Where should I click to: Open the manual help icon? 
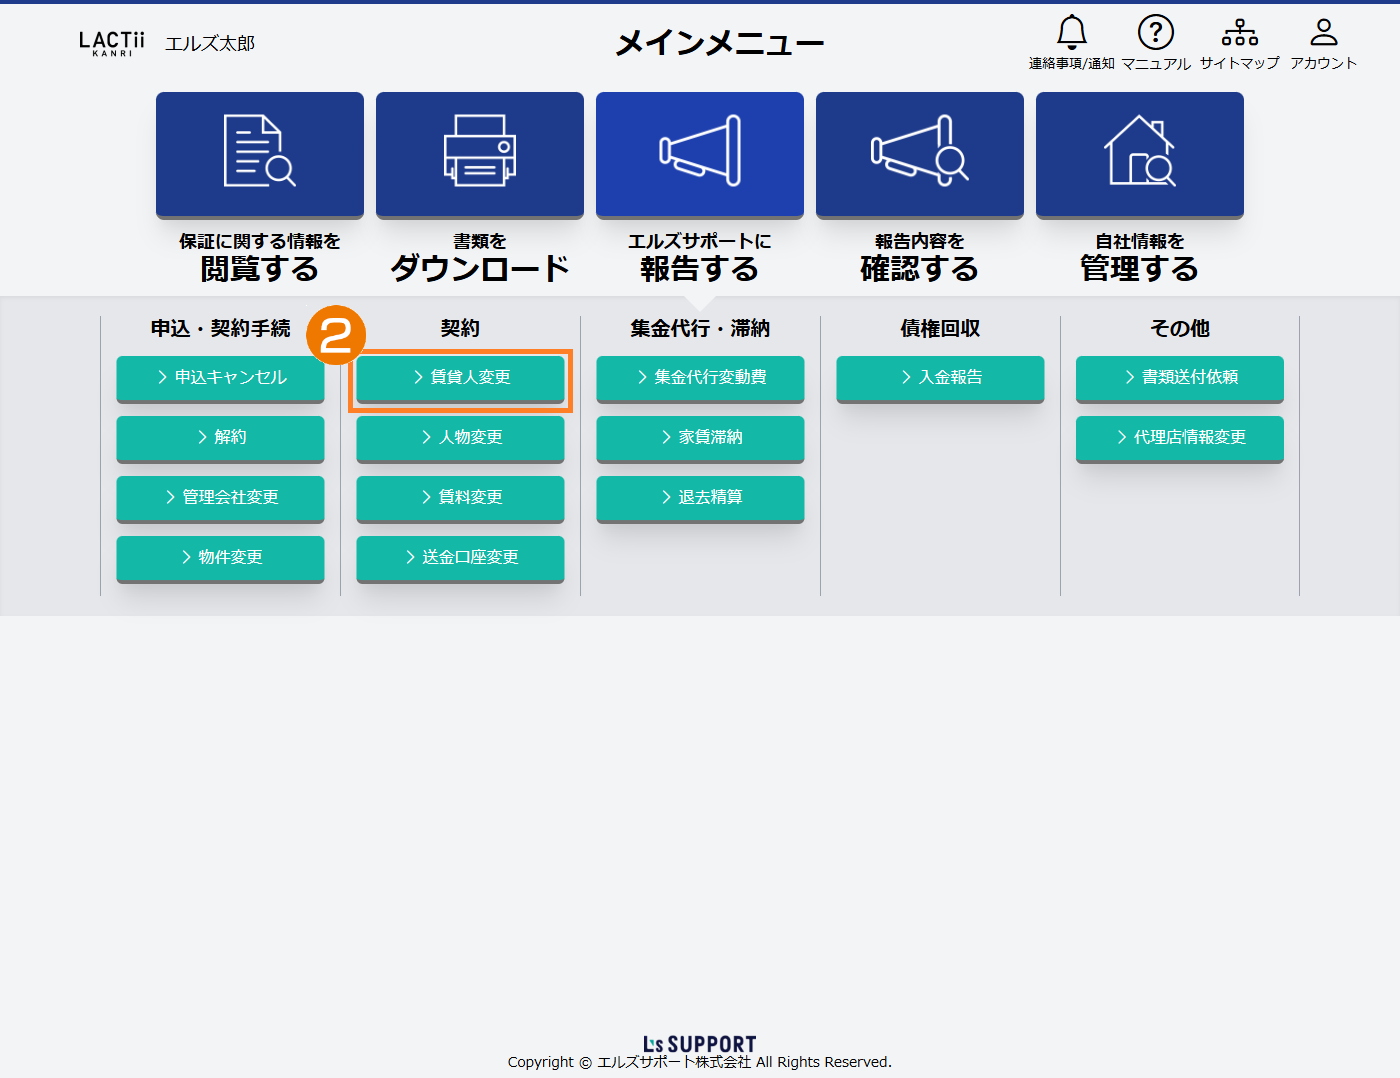click(1155, 33)
